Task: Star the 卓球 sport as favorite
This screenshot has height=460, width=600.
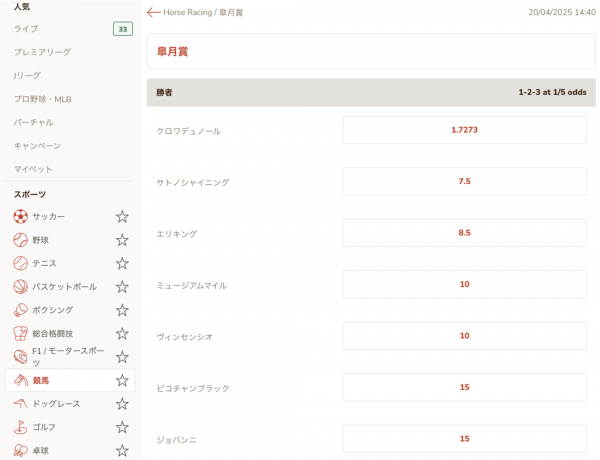Action: [122, 450]
